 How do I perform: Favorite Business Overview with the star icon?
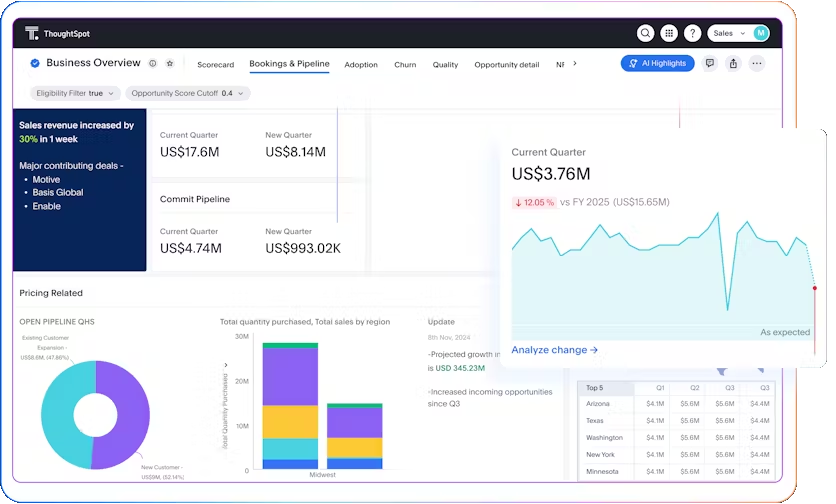(x=170, y=63)
